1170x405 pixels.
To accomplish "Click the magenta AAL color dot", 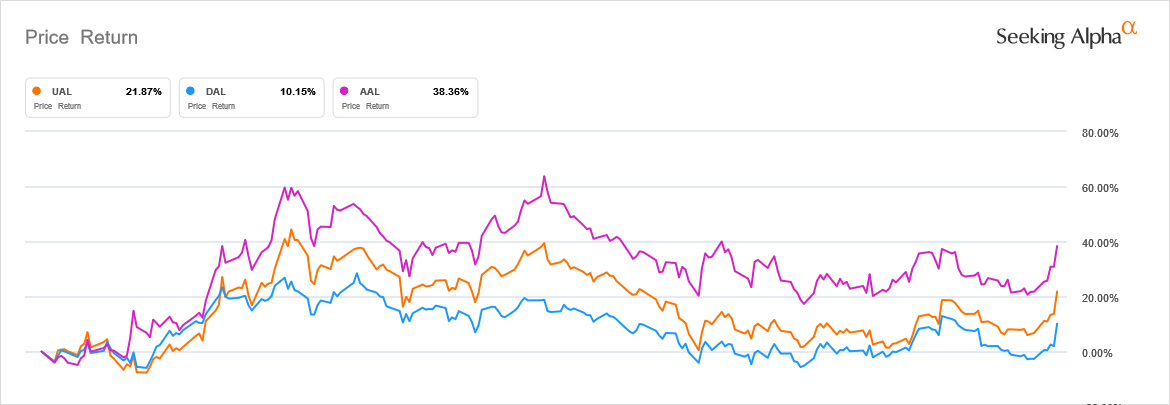I will pyautogui.click(x=344, y=91).
